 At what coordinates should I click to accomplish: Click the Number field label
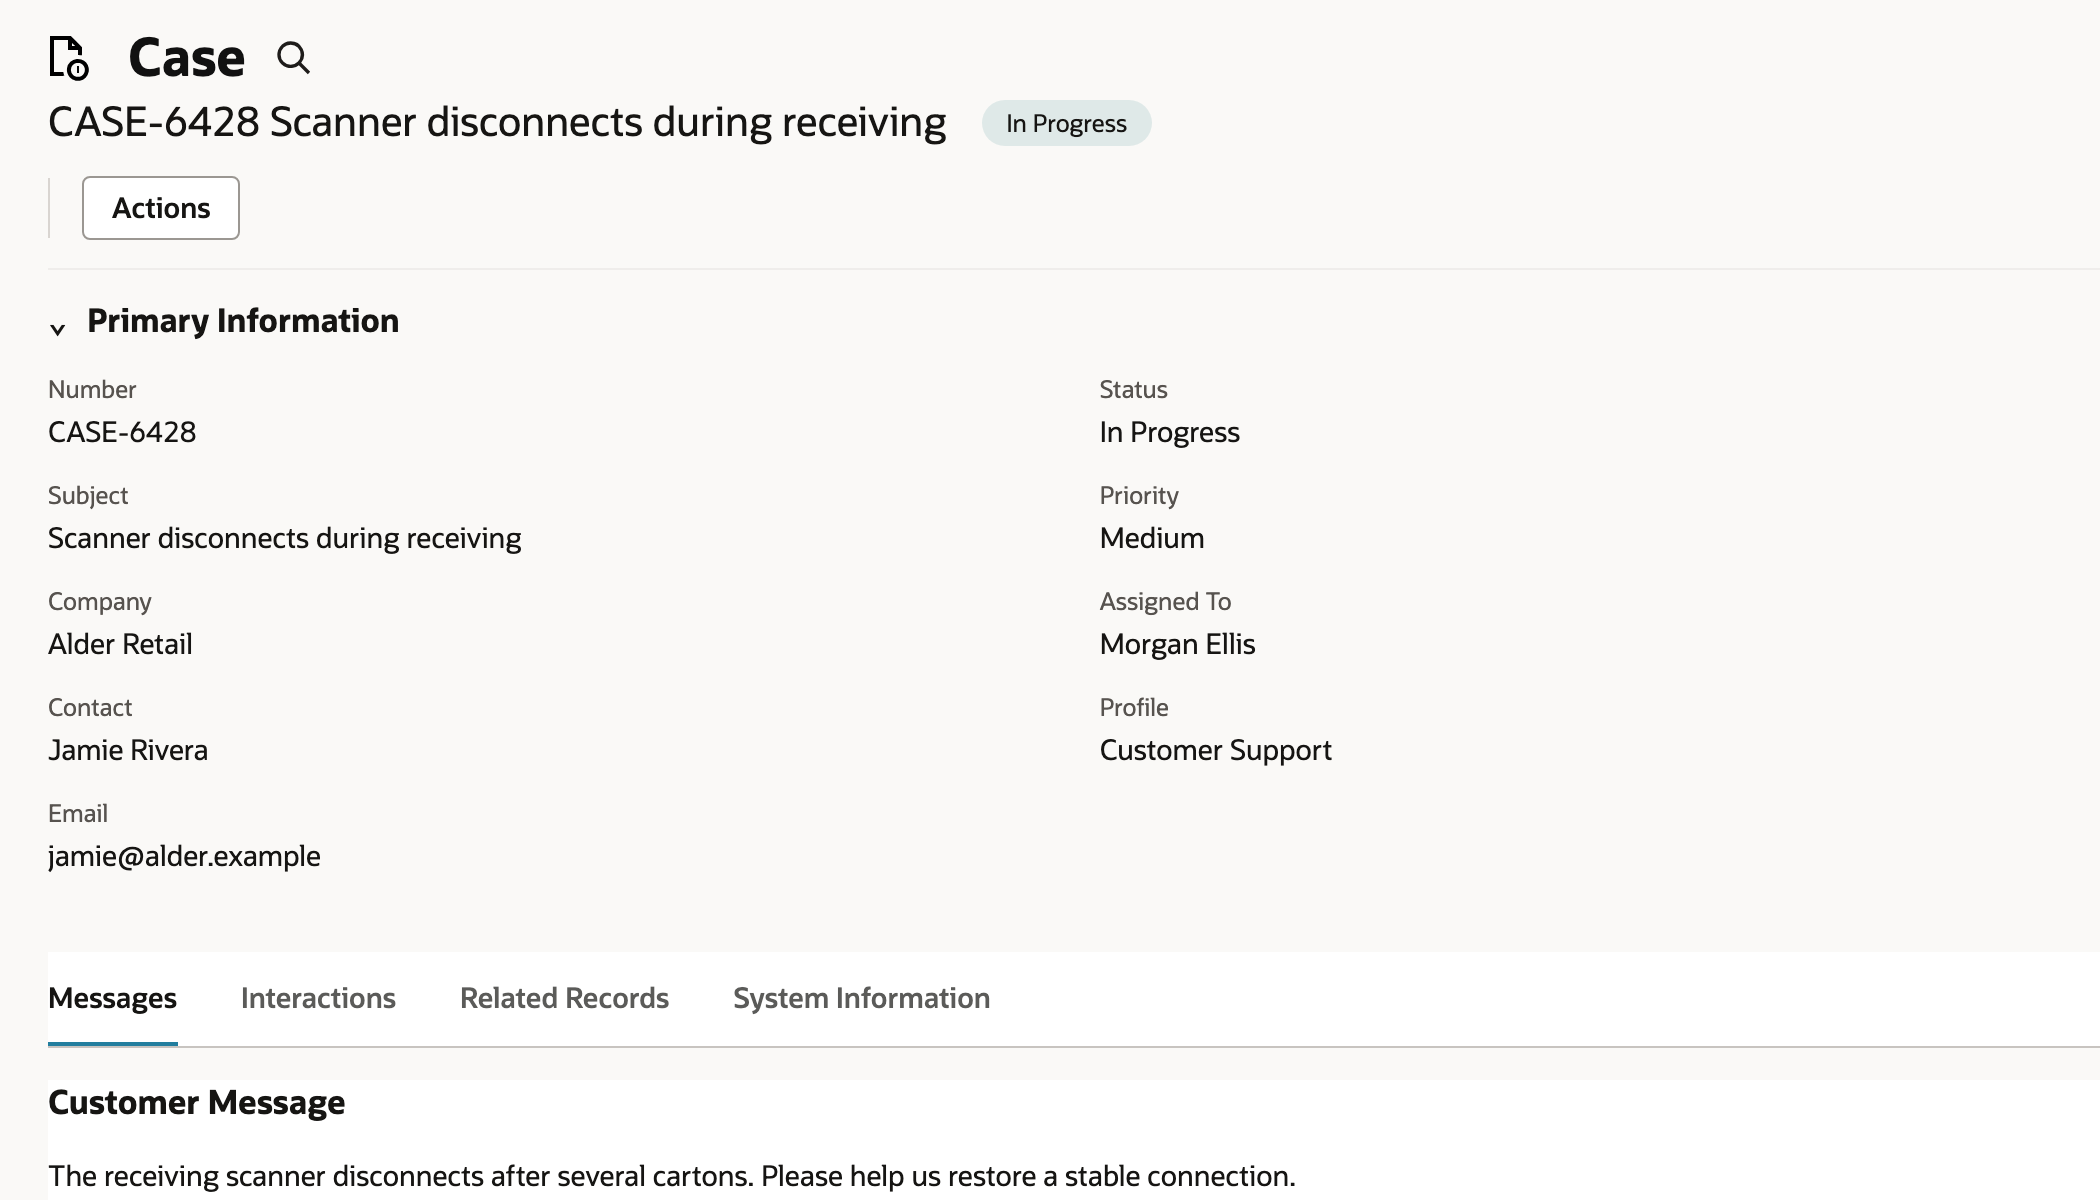92,389
